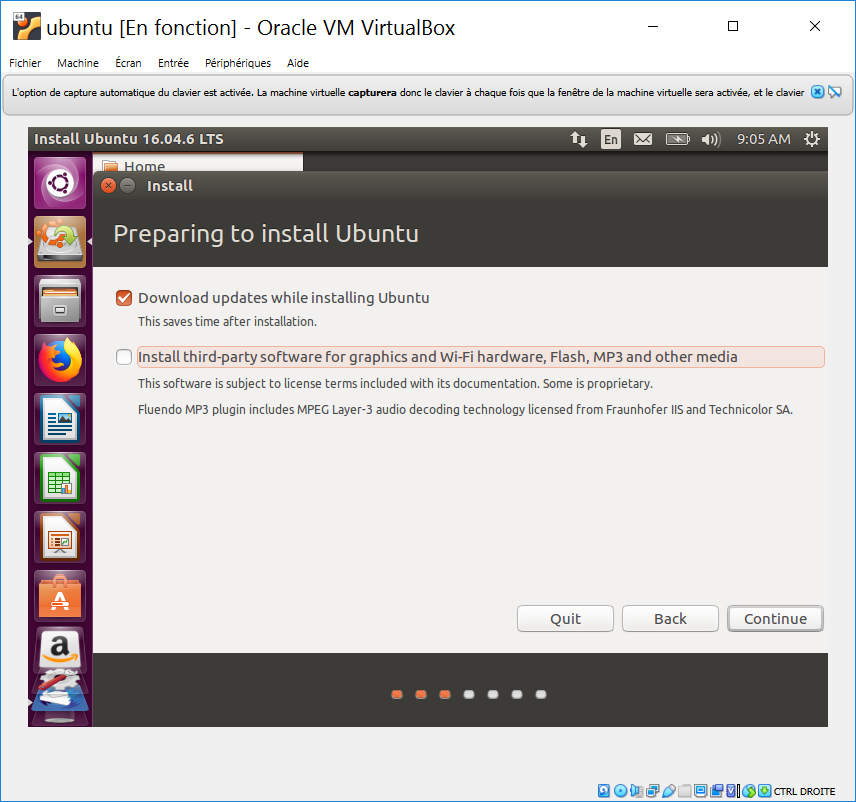
Task: Open the Fichier menu
Action: 25,63
